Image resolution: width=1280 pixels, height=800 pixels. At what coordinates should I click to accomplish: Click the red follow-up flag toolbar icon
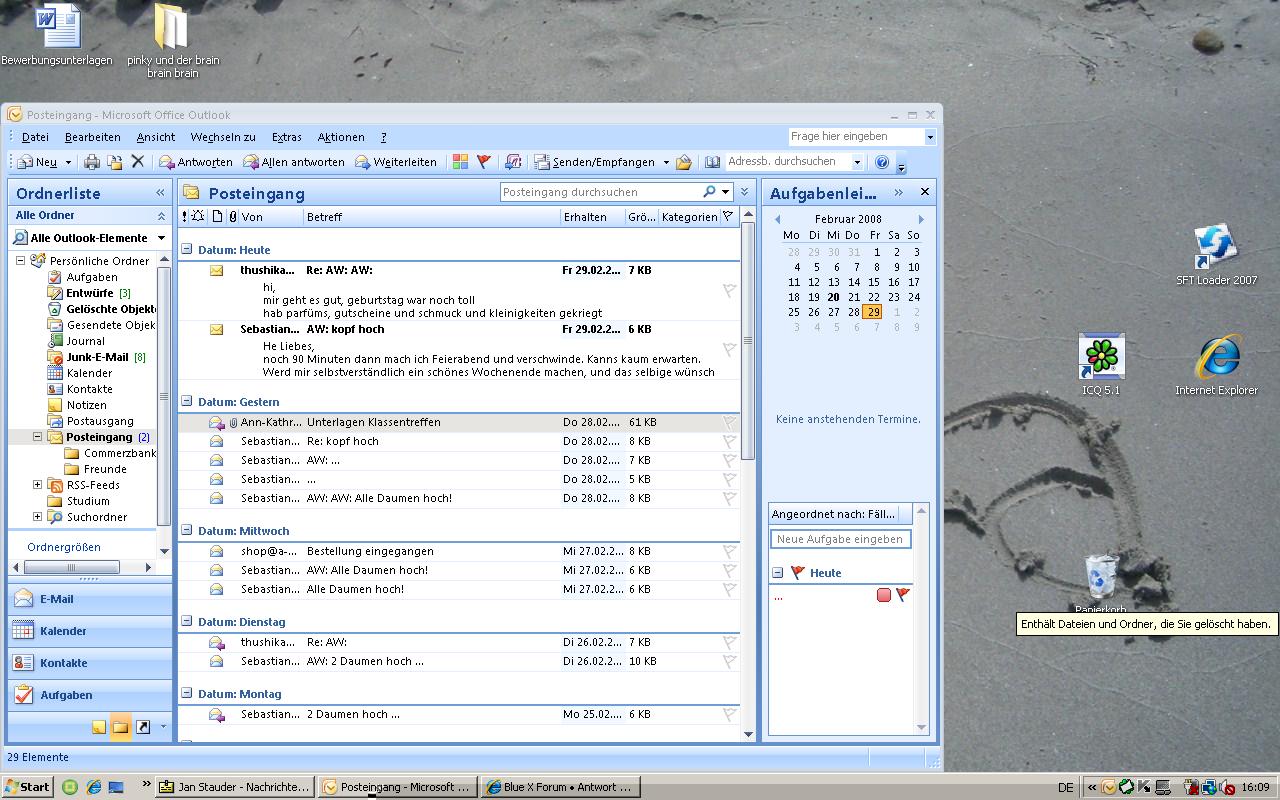pyautogui.click(x=484, y=162)
